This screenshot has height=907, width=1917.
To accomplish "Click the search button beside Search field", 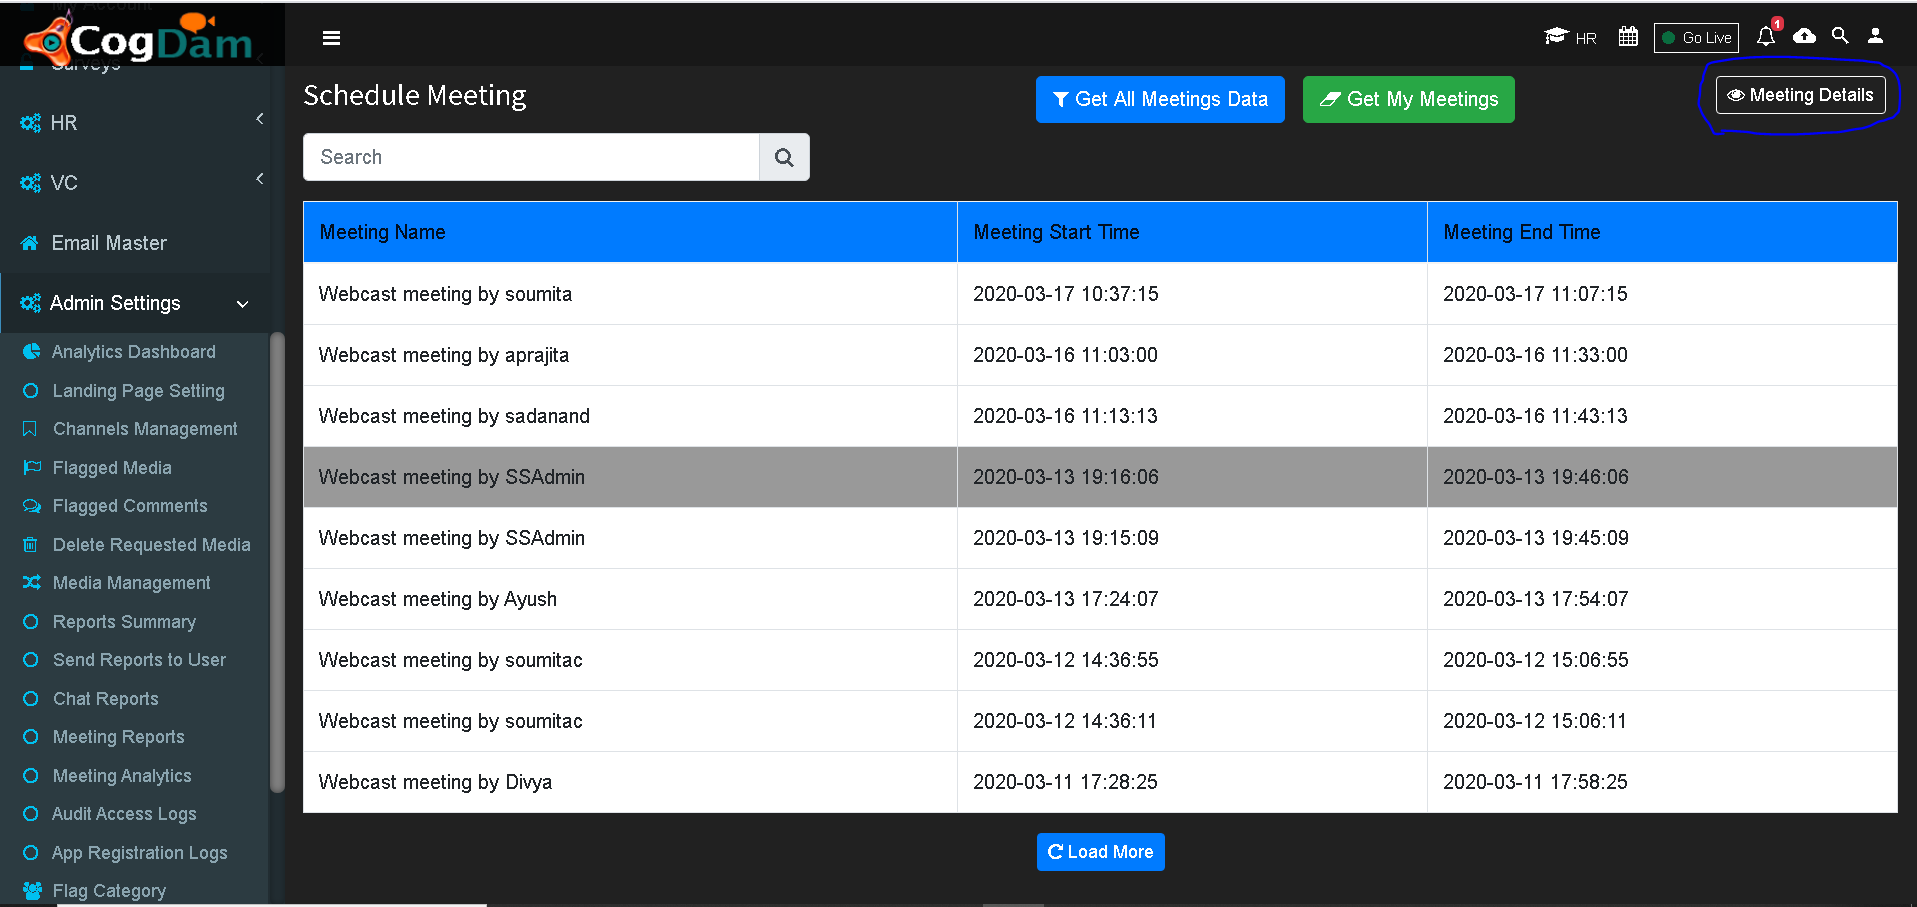I will click(x=784, y=157).
